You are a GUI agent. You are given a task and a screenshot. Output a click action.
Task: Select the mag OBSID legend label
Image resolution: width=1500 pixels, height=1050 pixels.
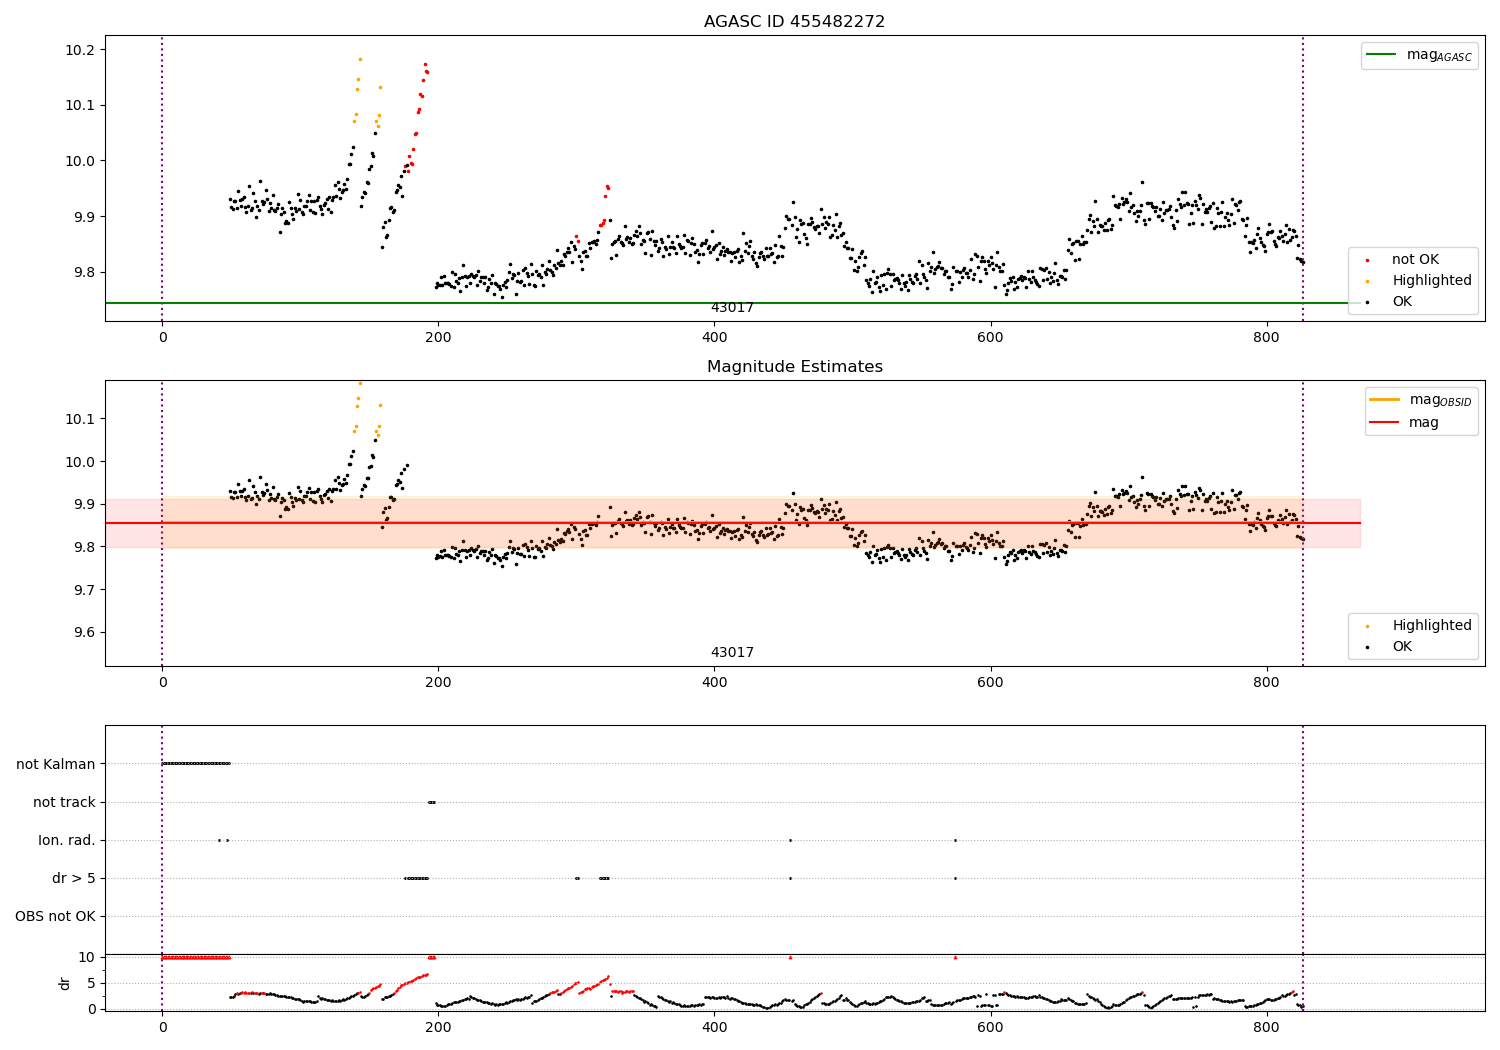(x=1441, y=400)
